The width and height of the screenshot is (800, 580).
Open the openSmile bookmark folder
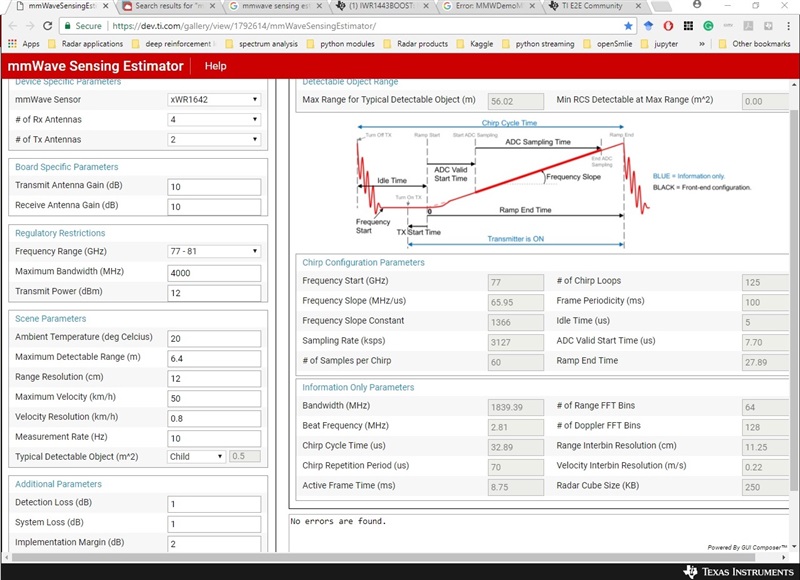tap(608, 44)
